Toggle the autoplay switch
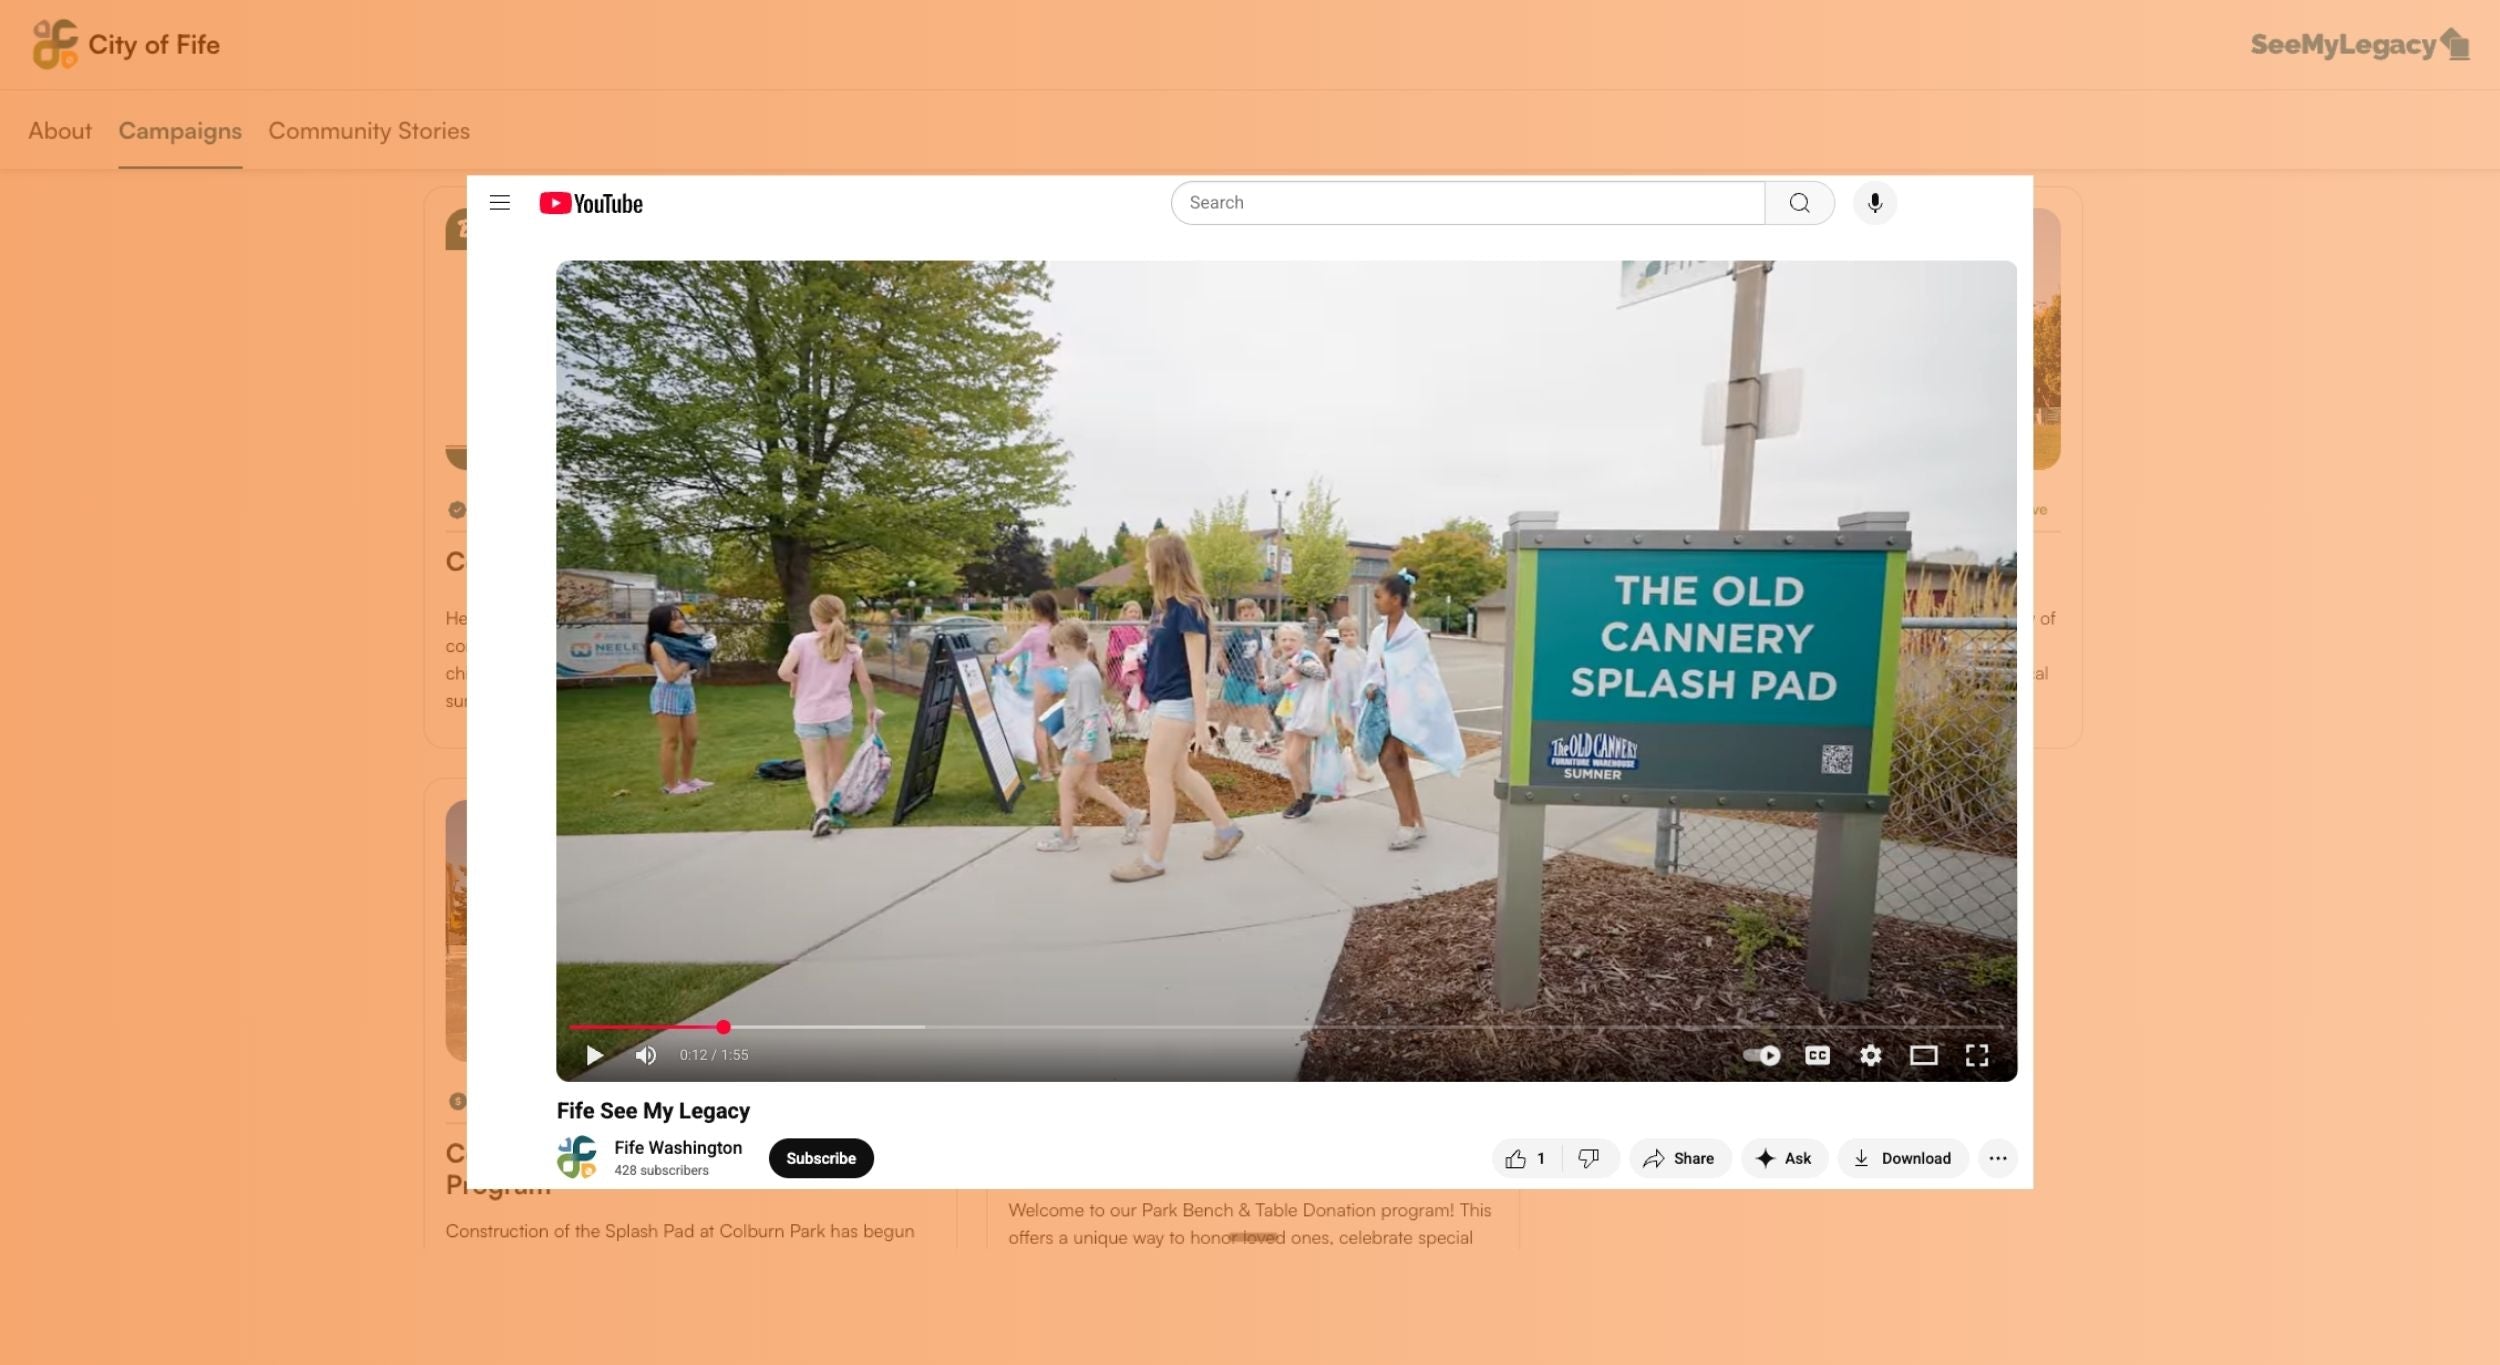 [x=1762, y=1055]
